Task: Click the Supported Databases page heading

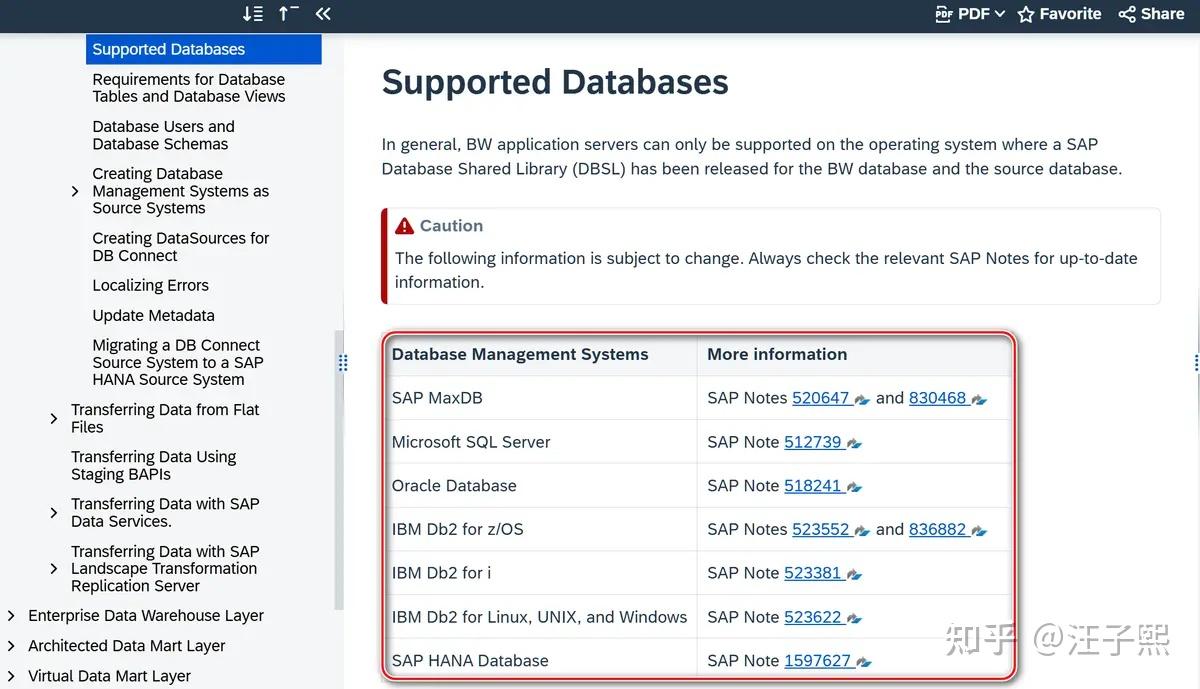Action: [555, 82]
